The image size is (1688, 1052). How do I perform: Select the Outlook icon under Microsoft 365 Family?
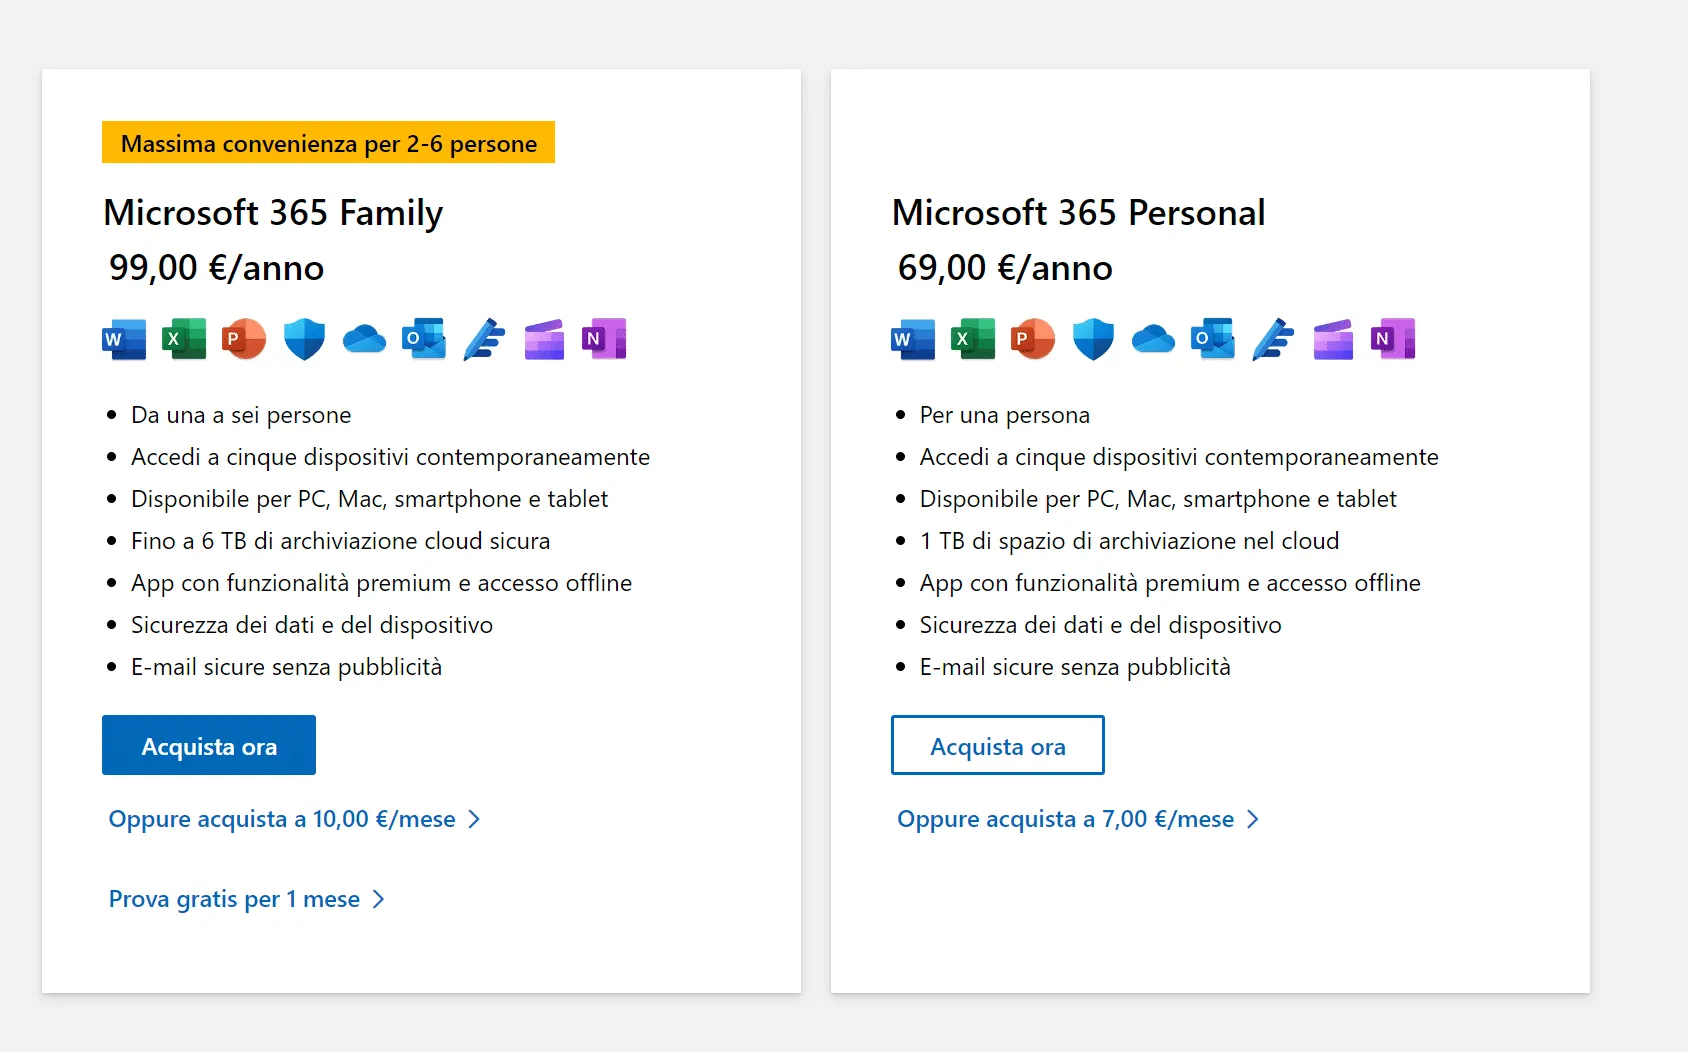click(x=422, y=338)
